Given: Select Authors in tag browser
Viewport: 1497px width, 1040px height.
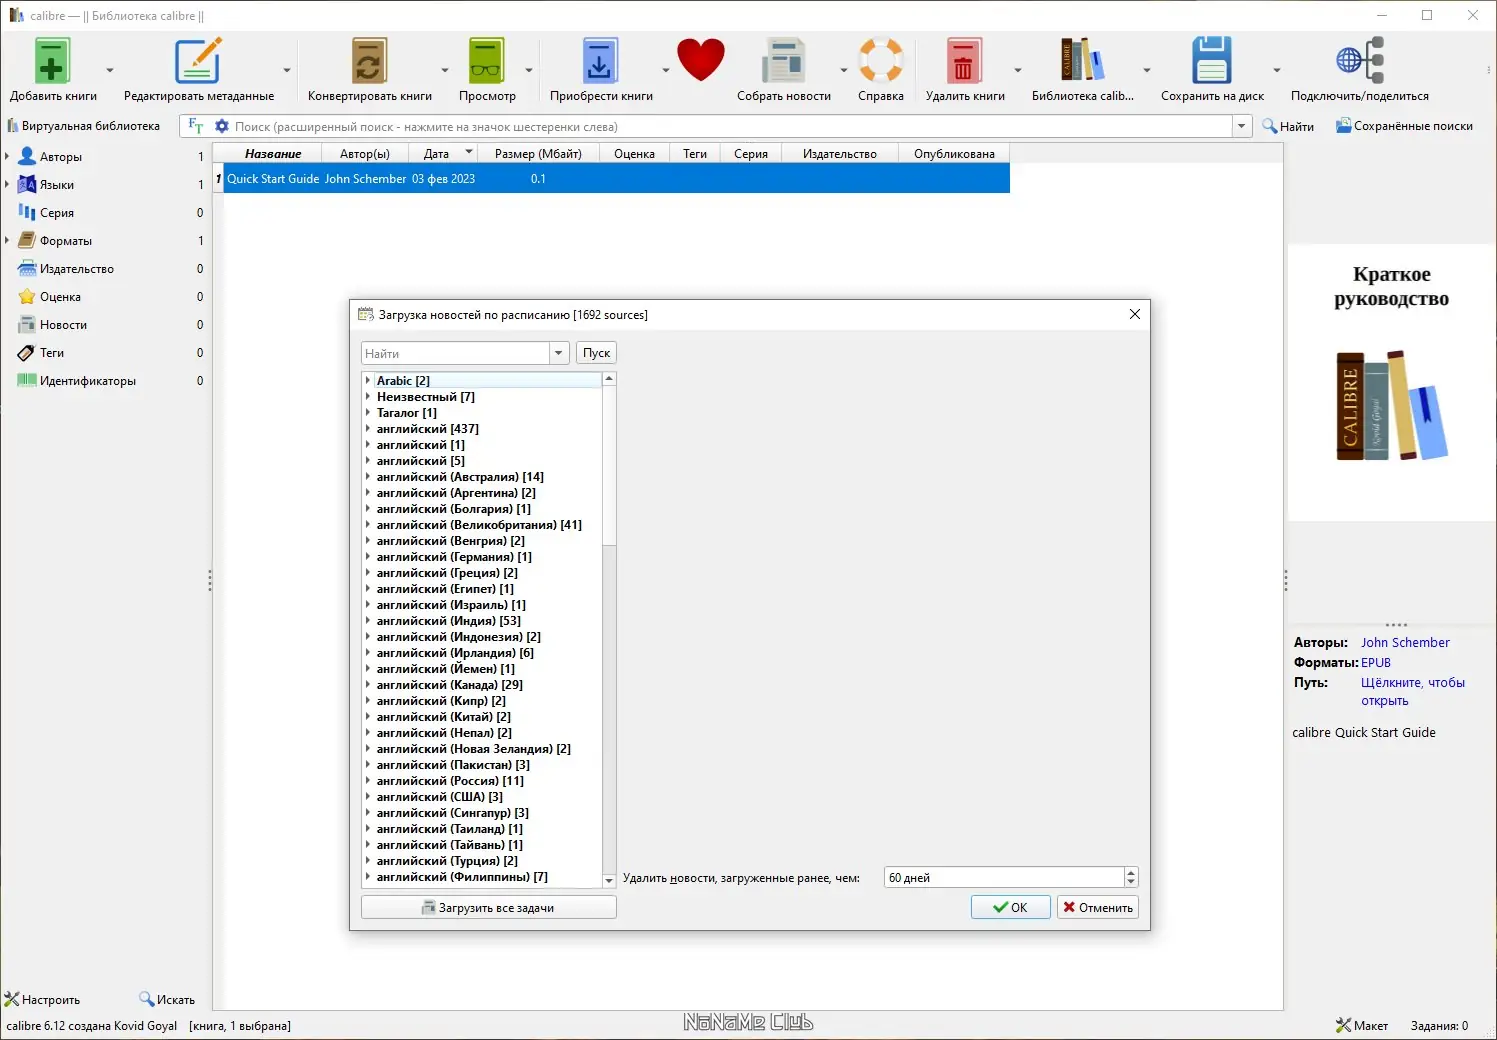Looking at the screenshot, I should (x=61, y=157).
